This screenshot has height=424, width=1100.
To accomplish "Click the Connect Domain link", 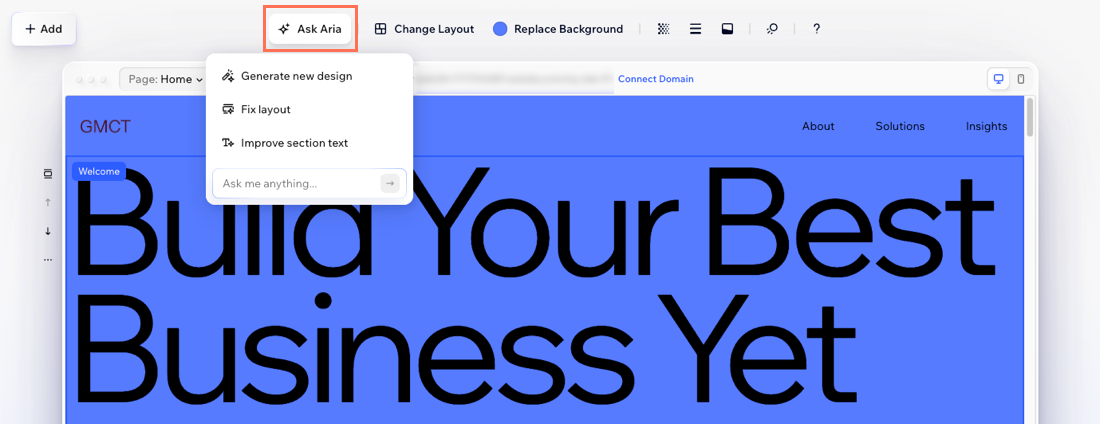I will pyautogui.click(x=655, y=79).
